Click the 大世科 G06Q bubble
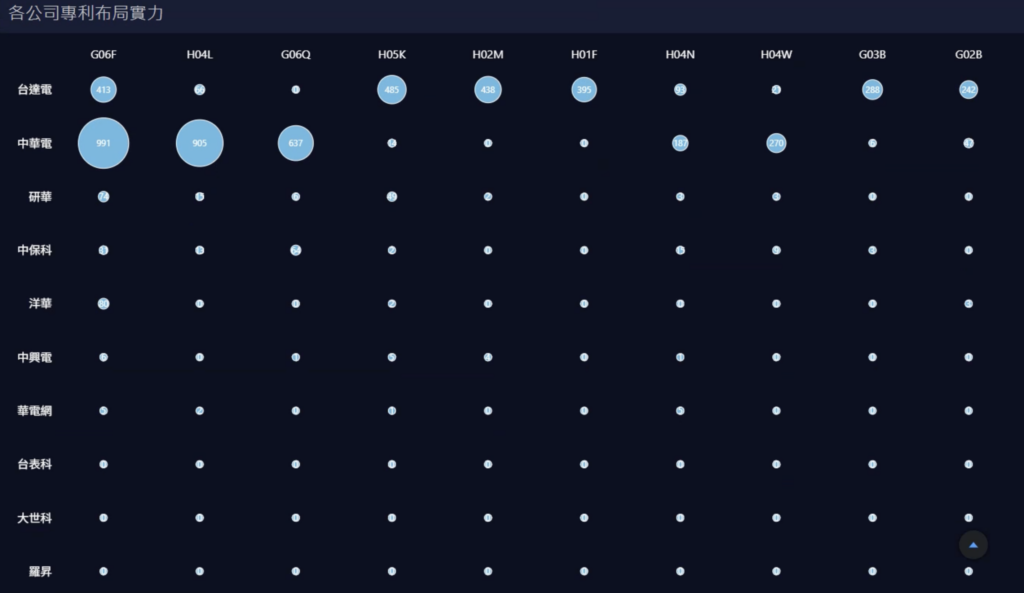Screen dimensions: 1024x593 pyautogui.click(x=296, y=518)
